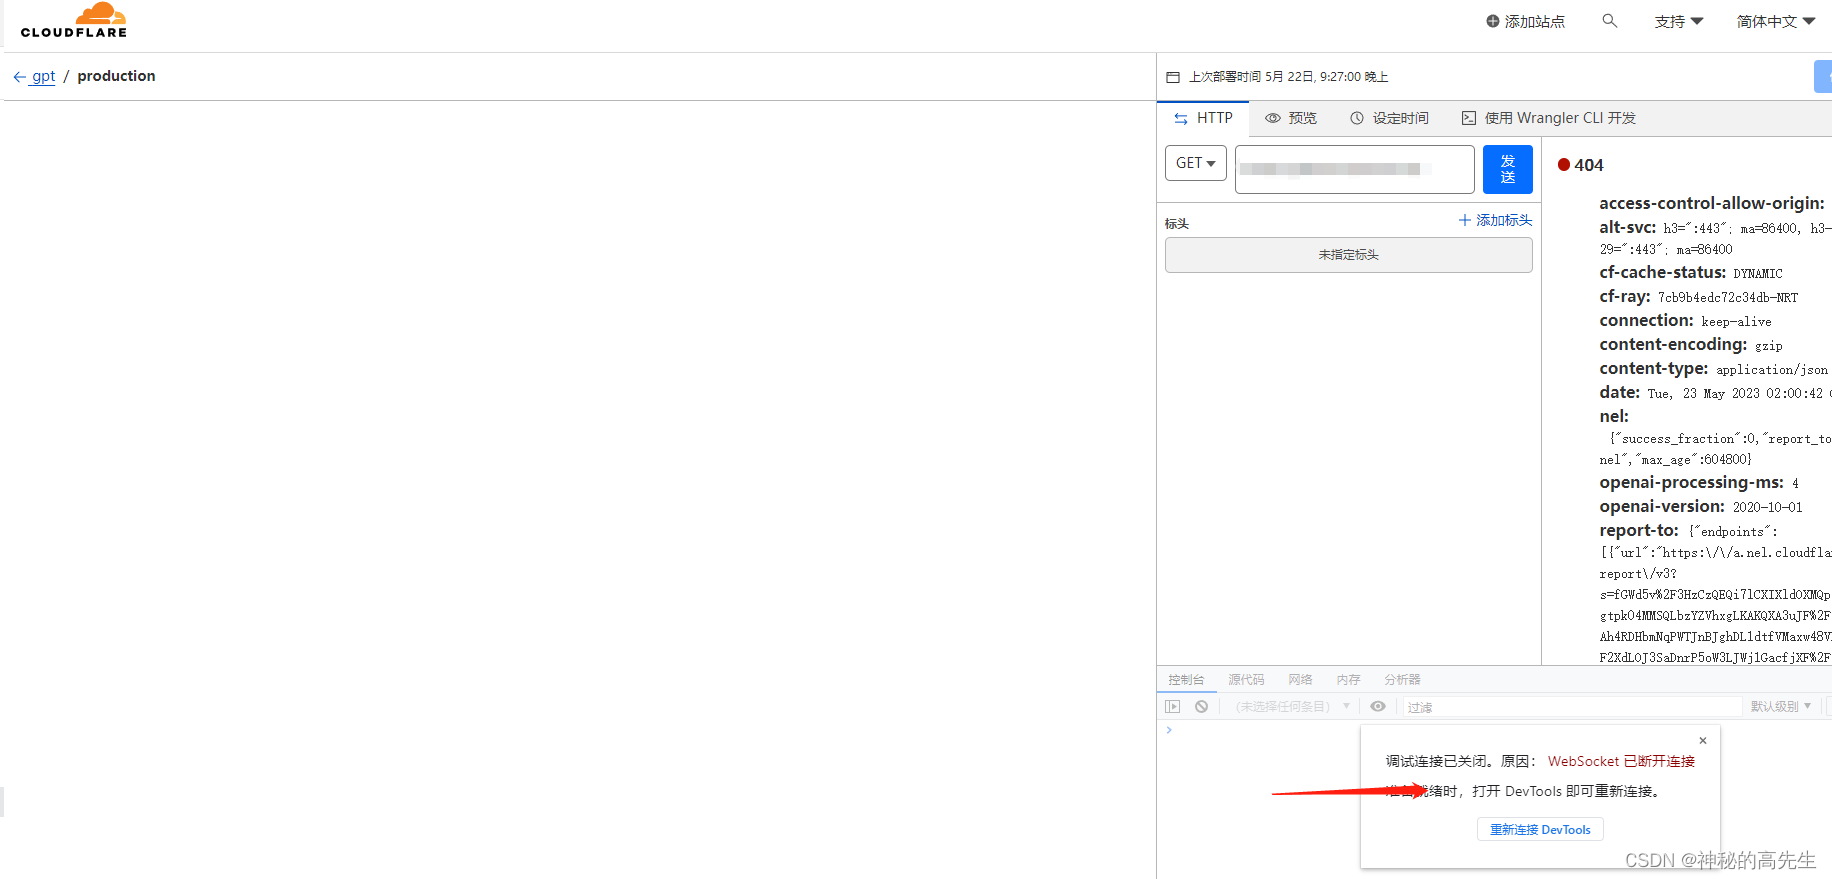Switch to the 预览 preview tab

tap(1291, 118)
